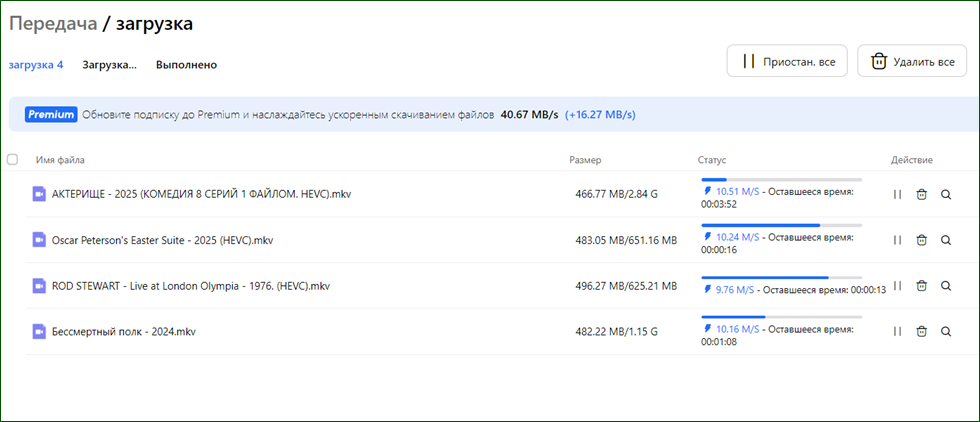Click the 10.51 M/S speed value
The width and height of the screenshot is (980, 422).
pyautogui.click(x=738, y=191)
